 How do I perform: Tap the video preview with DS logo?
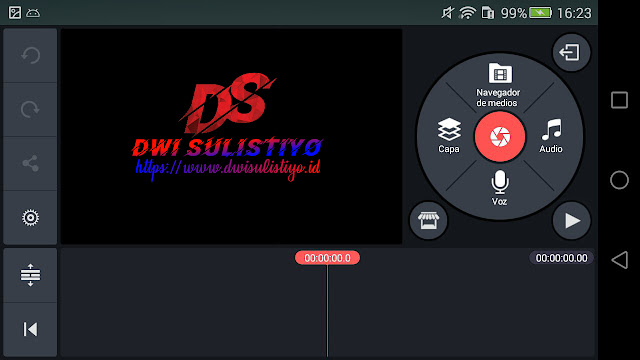(x=231, y=136)
